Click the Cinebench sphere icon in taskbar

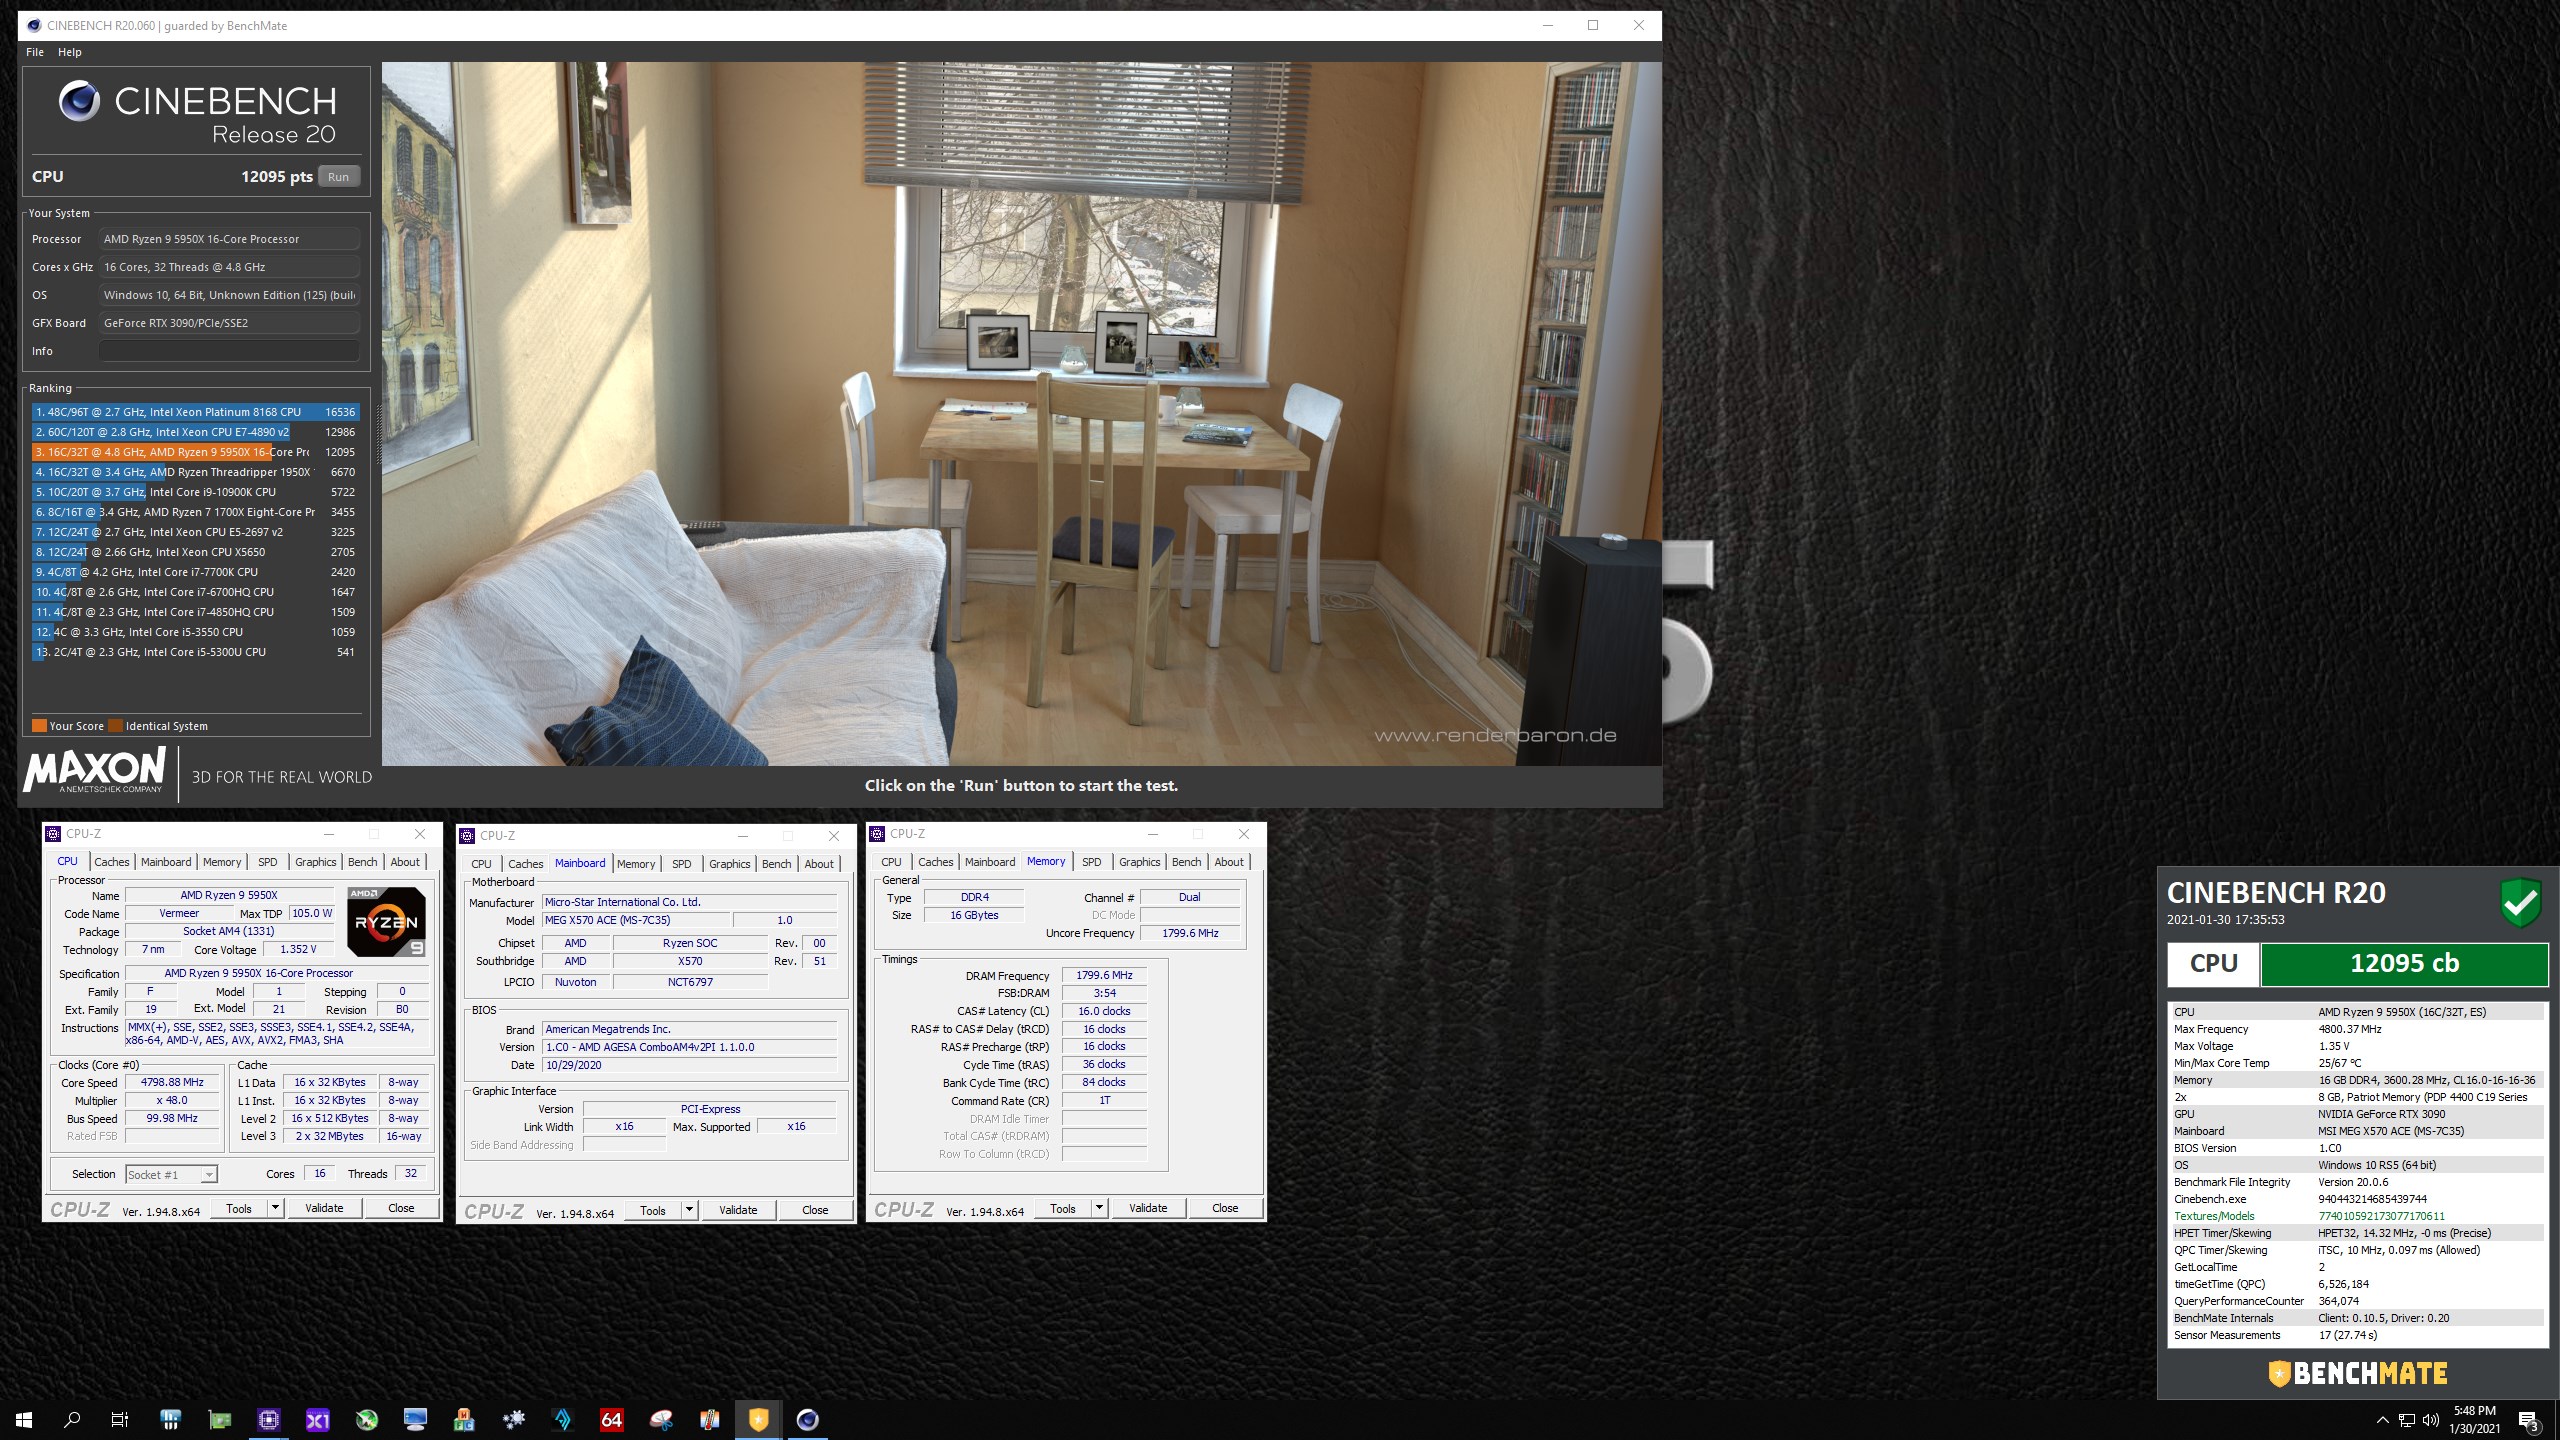pos(807,1419)
